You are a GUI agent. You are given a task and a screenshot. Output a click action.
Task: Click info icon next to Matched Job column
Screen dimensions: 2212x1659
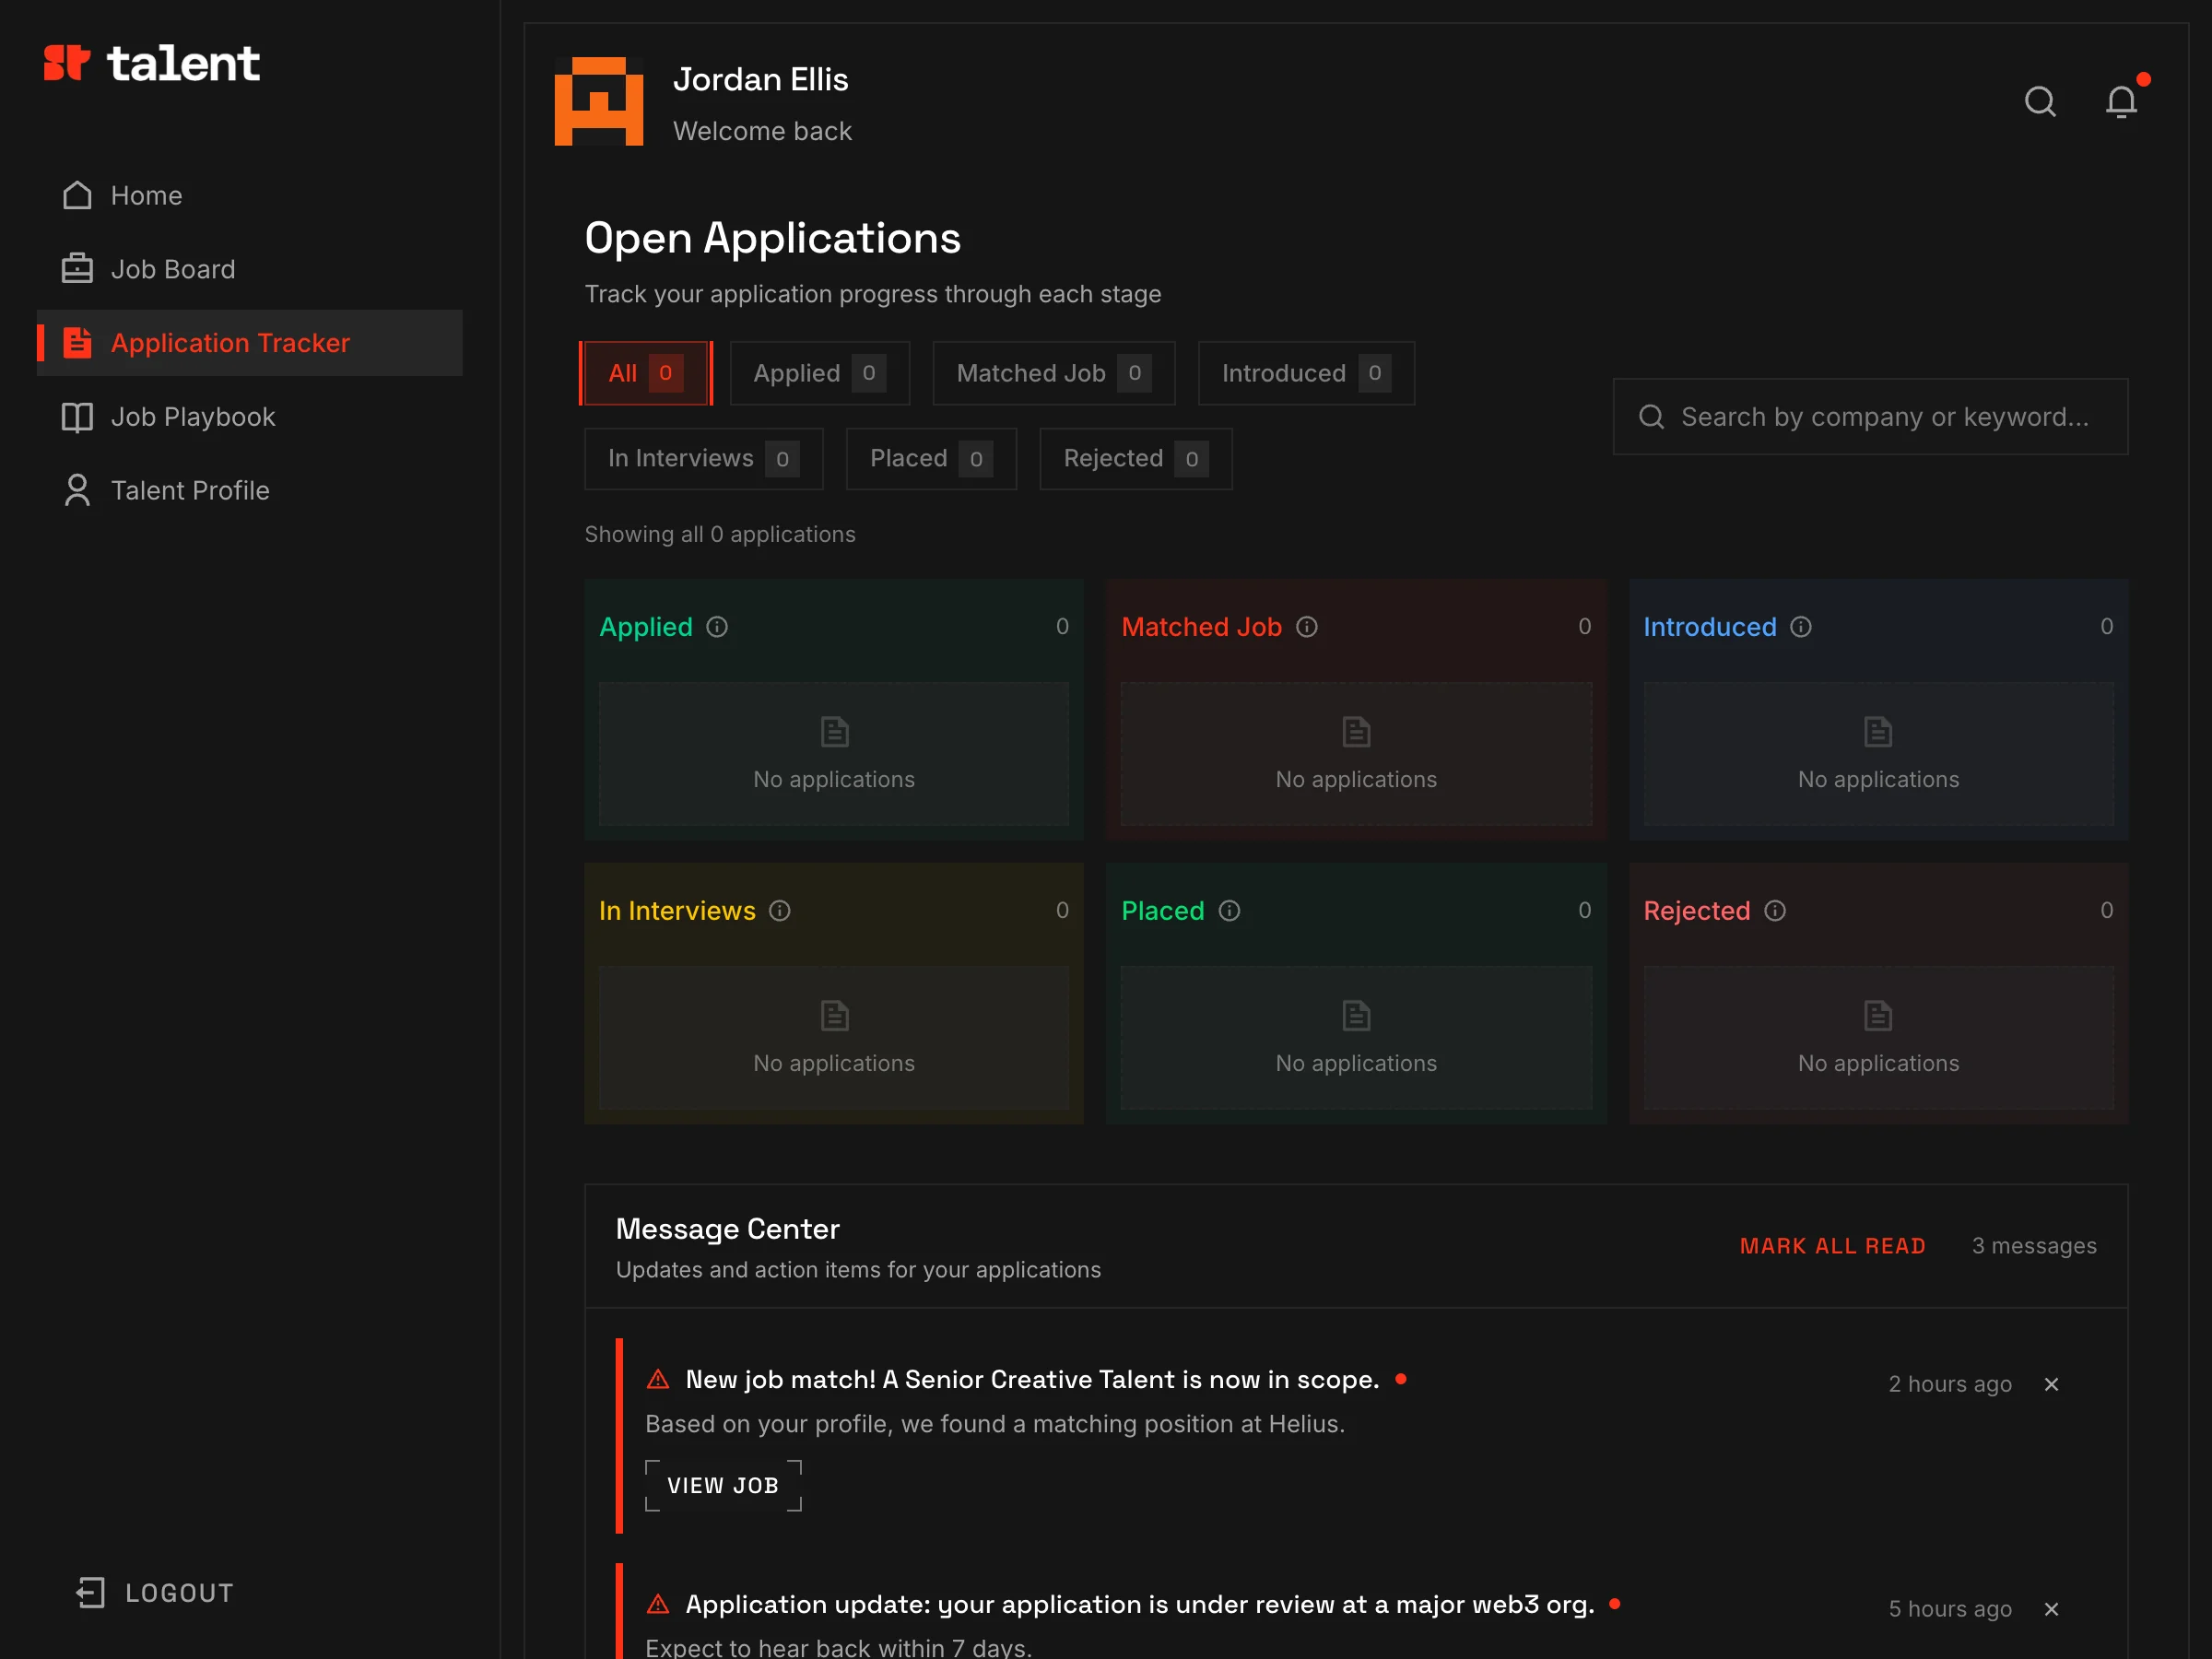[1307, 627]
